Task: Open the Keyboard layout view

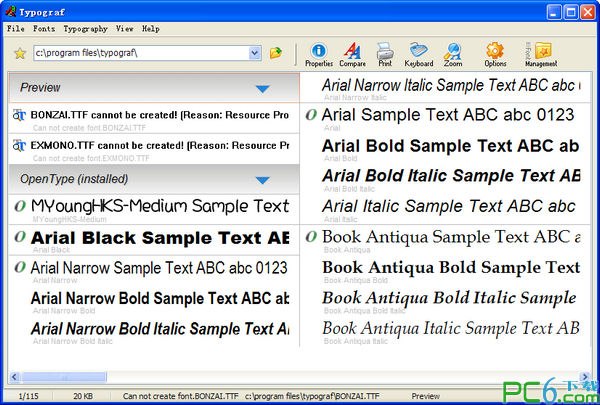Action: point(419,55)
